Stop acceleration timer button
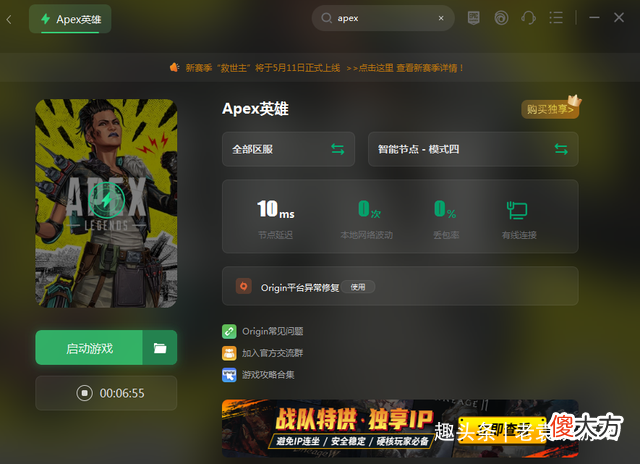The height and width of the screenshot is (464, 640). point(84,393)
